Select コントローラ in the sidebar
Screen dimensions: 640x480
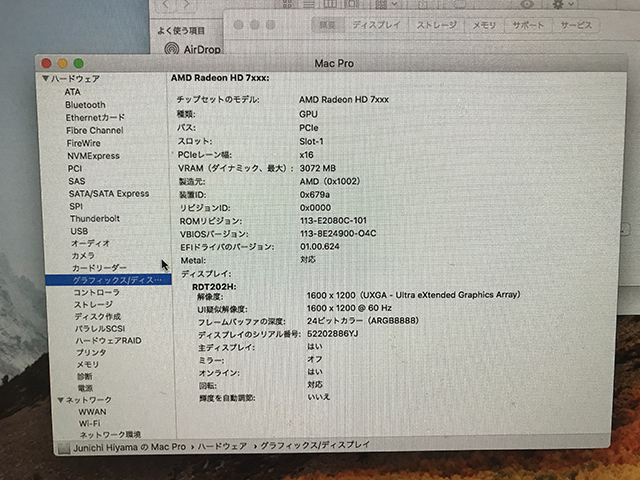tap(96, 292)
